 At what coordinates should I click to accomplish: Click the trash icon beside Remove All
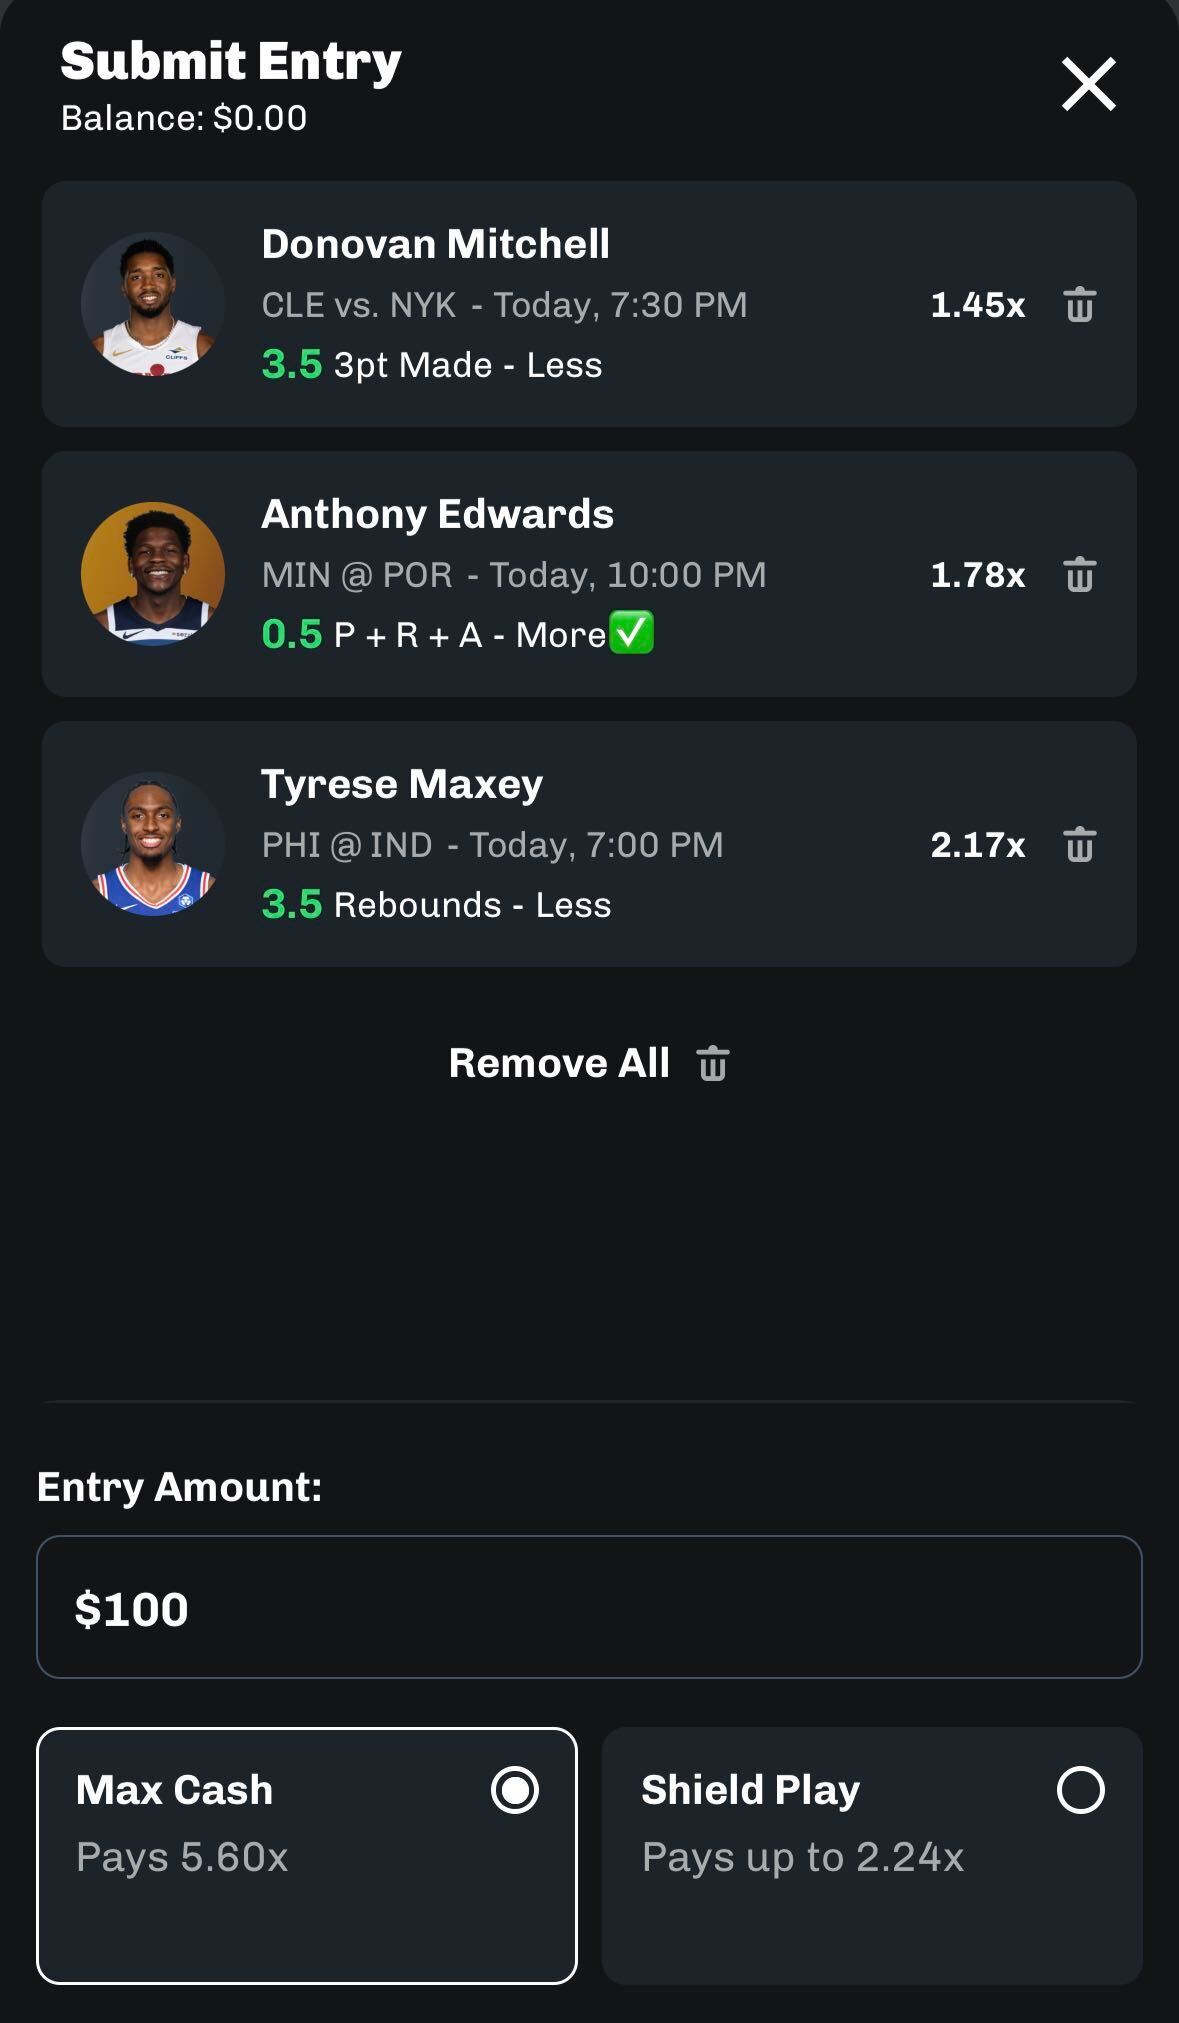pyautogui.click(x=713, y=1064)
